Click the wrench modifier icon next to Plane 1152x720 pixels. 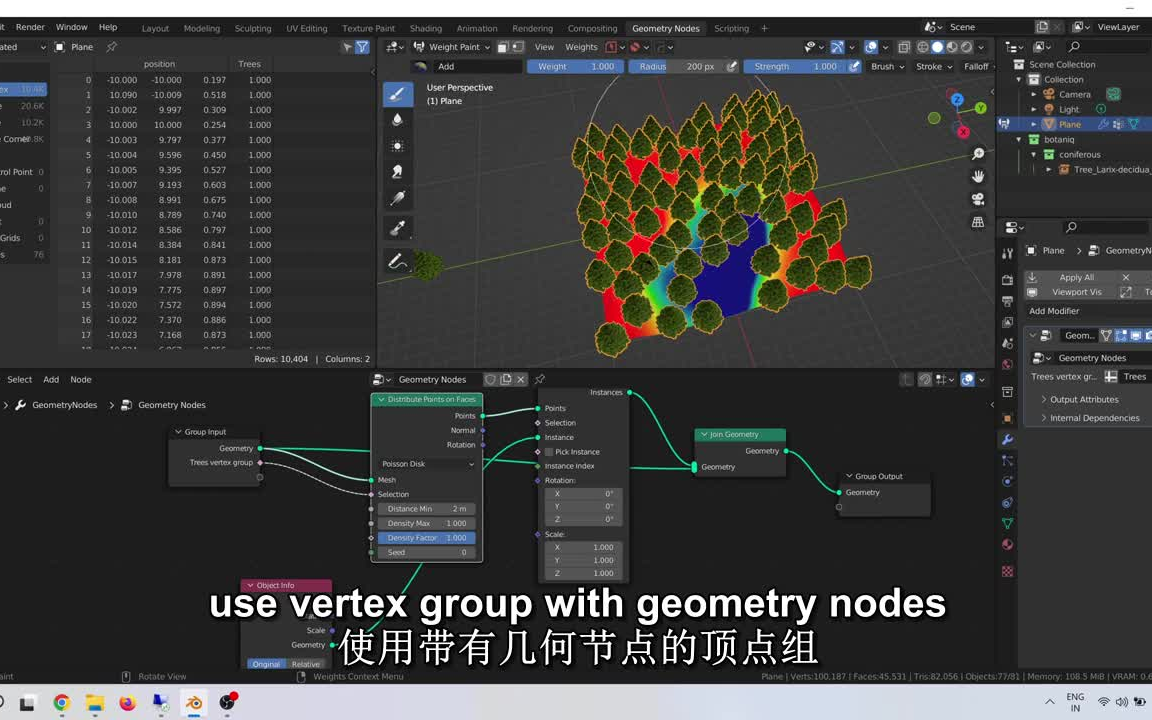(1103, 124)
